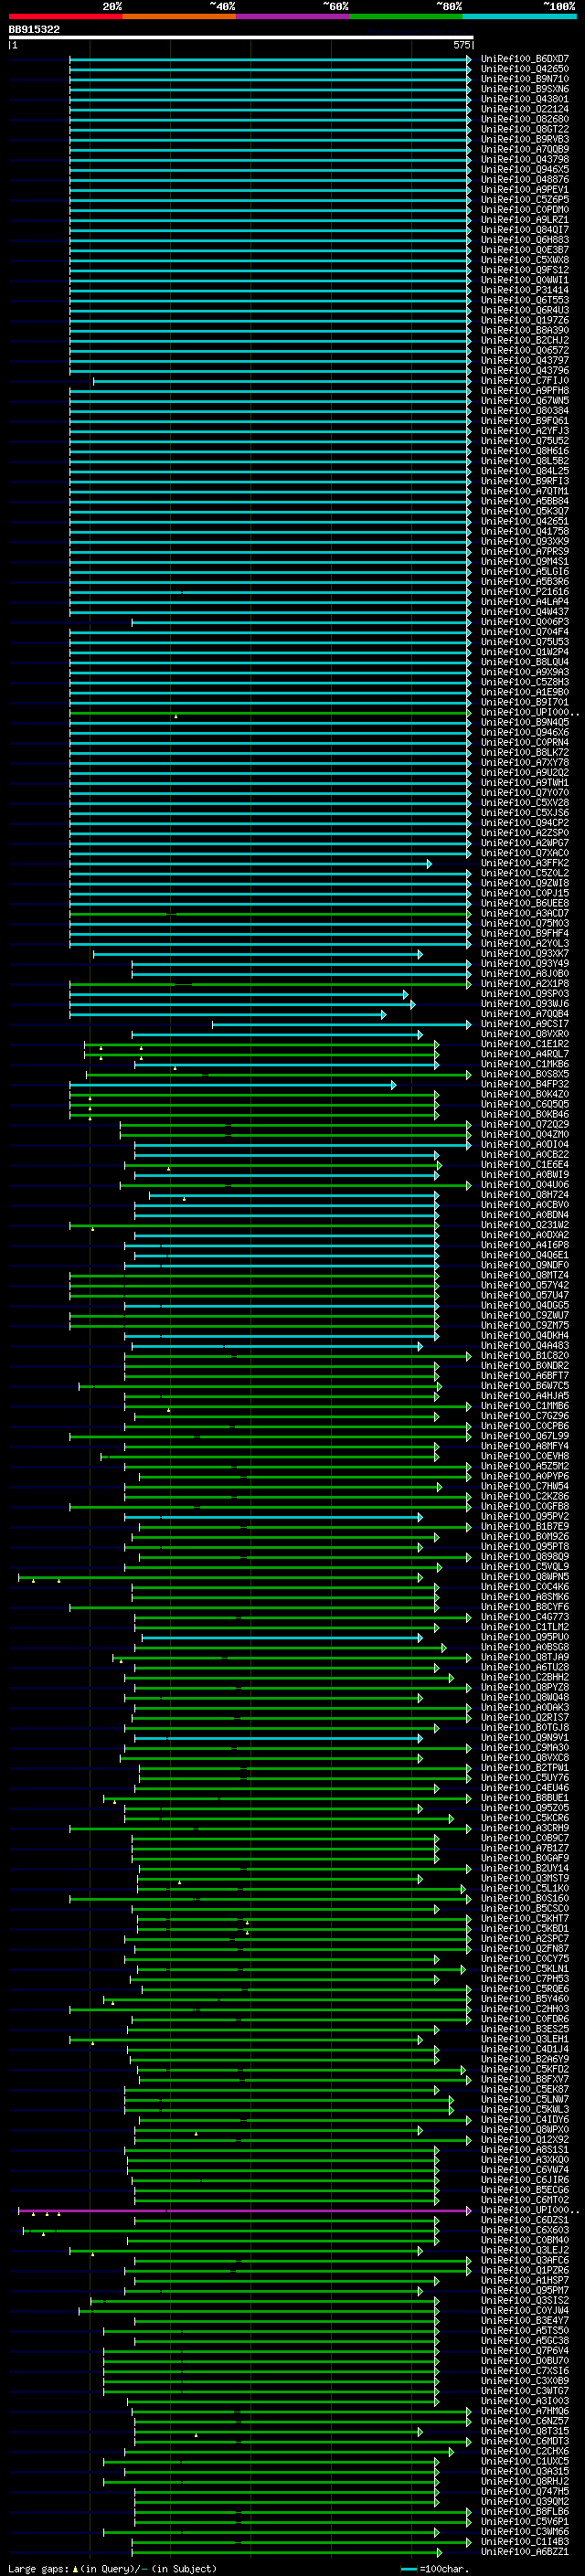This screenshot has width=585, height=2576.
Task: Select hit label UniRef100_Q6T553
Action: (525, 300)
